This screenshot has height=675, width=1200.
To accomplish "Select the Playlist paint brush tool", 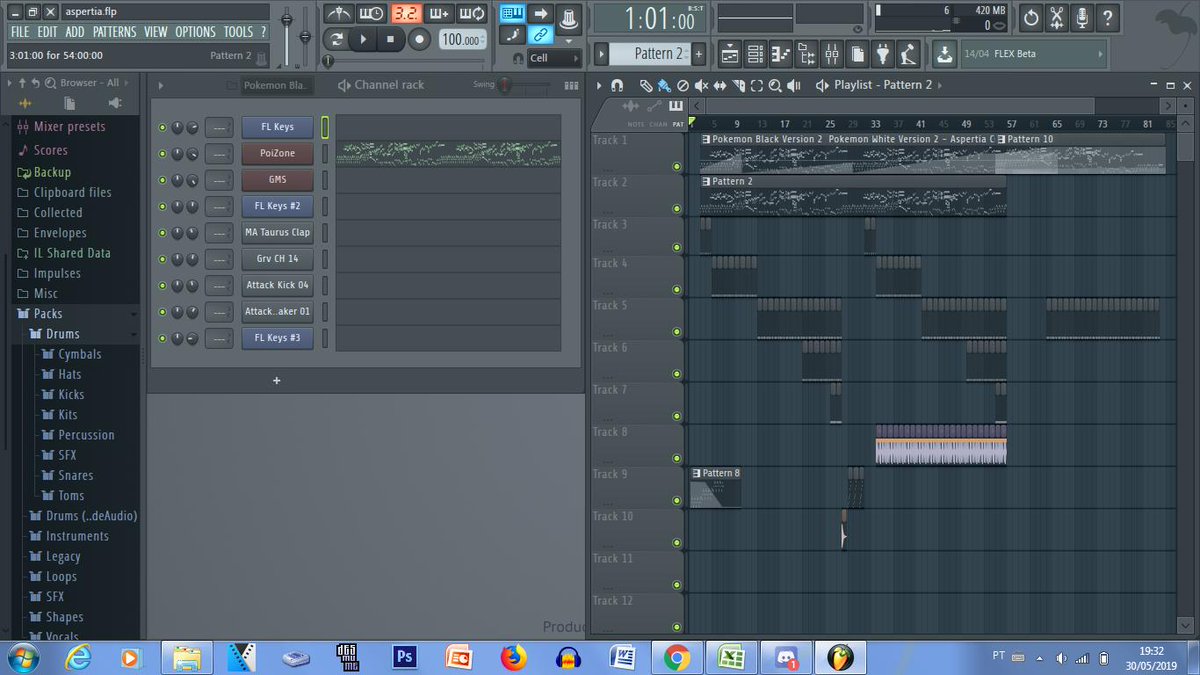I will coord(663,85).
